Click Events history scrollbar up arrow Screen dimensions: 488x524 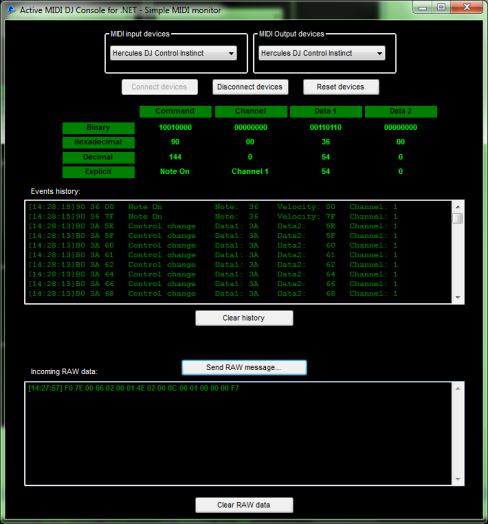pyautogui.click(x=458, y=207)
